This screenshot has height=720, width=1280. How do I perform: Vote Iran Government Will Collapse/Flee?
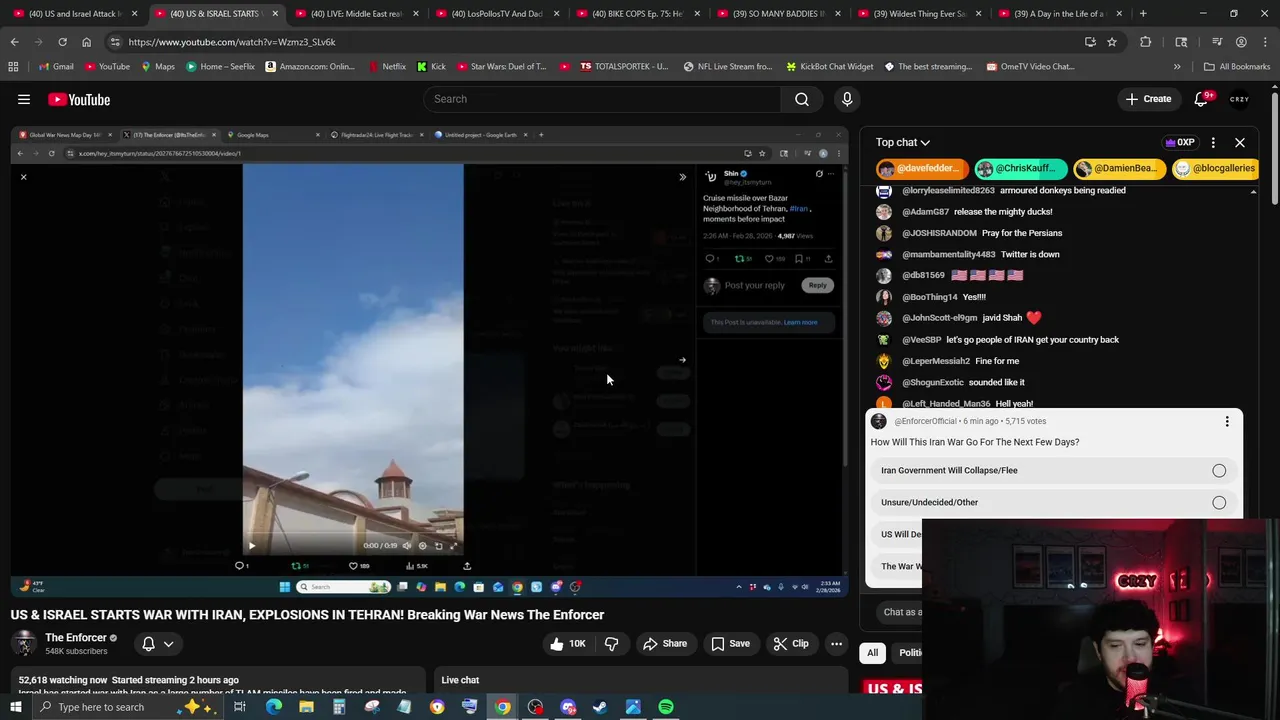[x=1054, y=470]
